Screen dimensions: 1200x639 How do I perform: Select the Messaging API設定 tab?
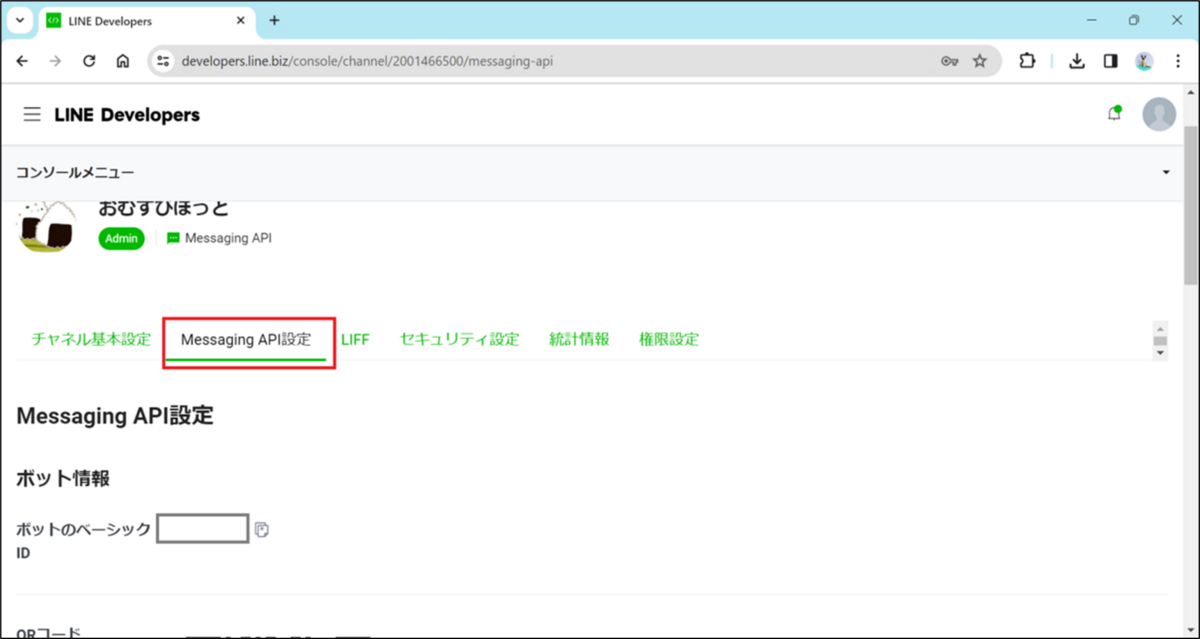pos(246,339)
